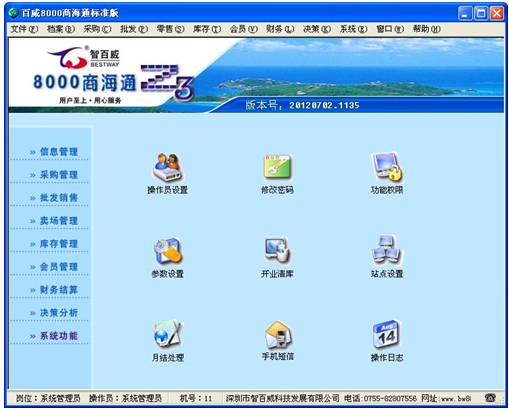The width and height of the screenshot is (509, 411).
Task: Click the 网址 website text in status bar
Action: point(446,398)
